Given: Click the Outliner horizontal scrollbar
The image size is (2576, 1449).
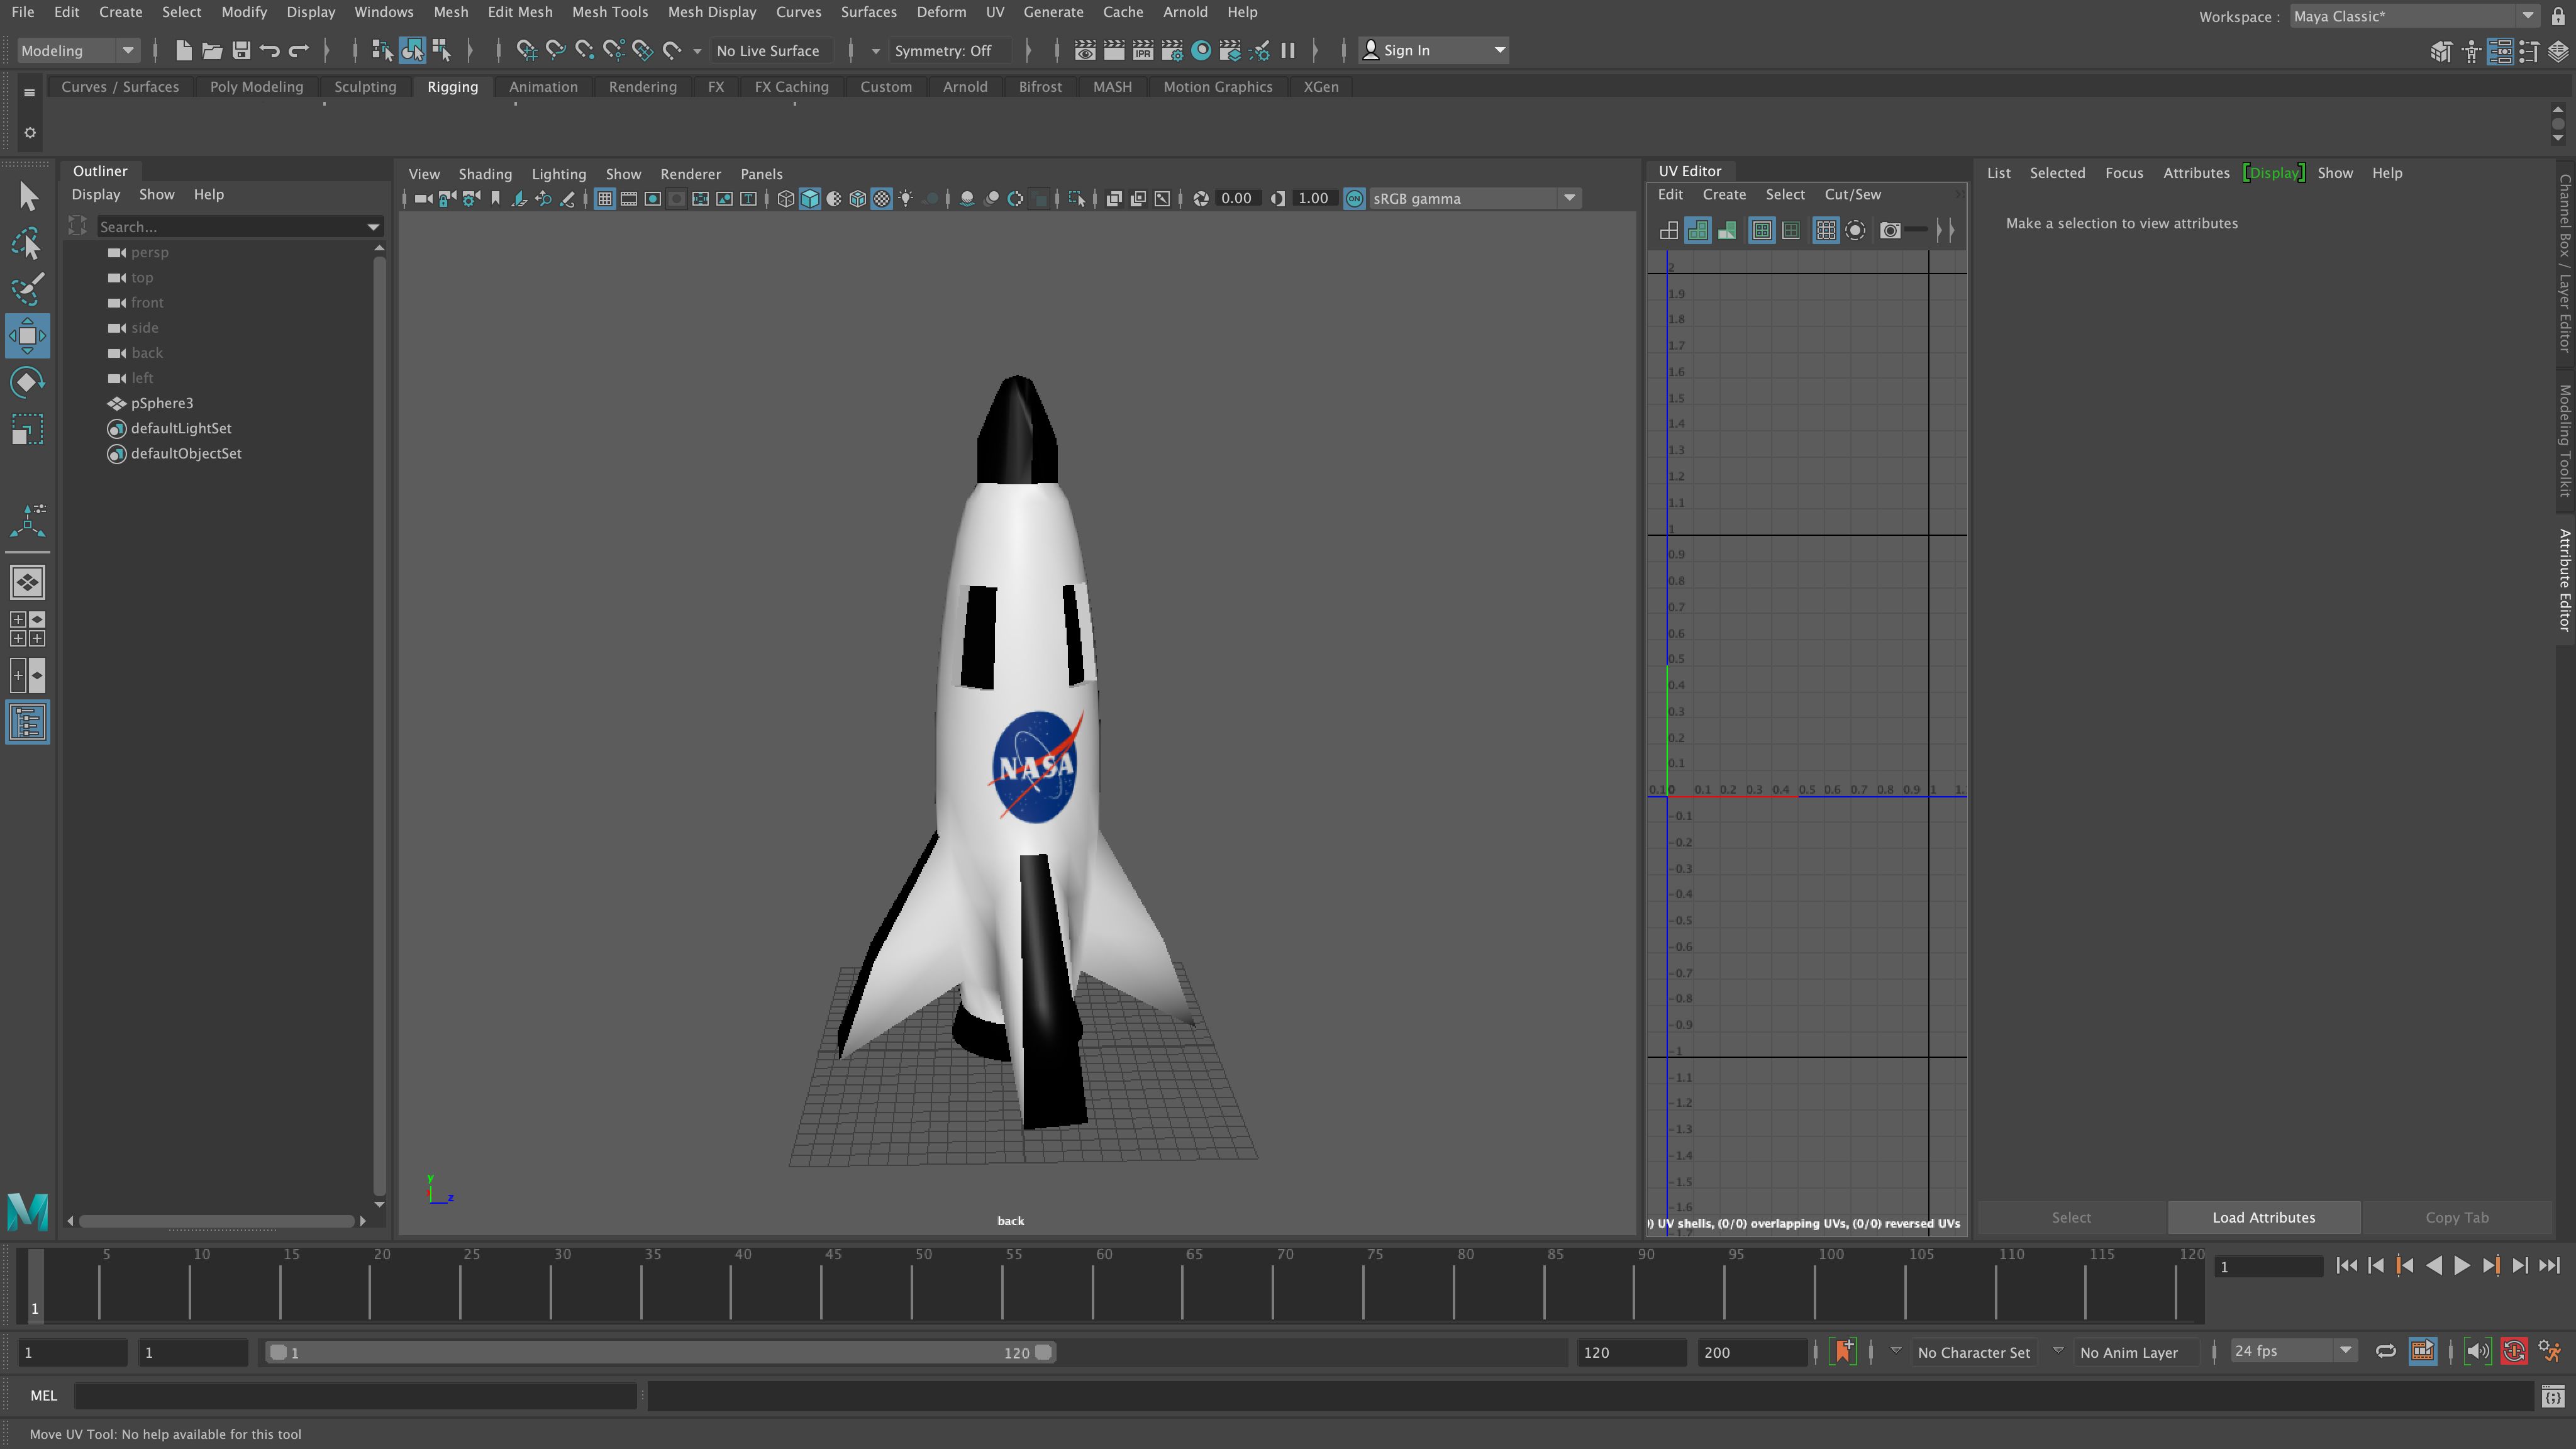Looking at the screenshot, I should [x=217, y=1221].
